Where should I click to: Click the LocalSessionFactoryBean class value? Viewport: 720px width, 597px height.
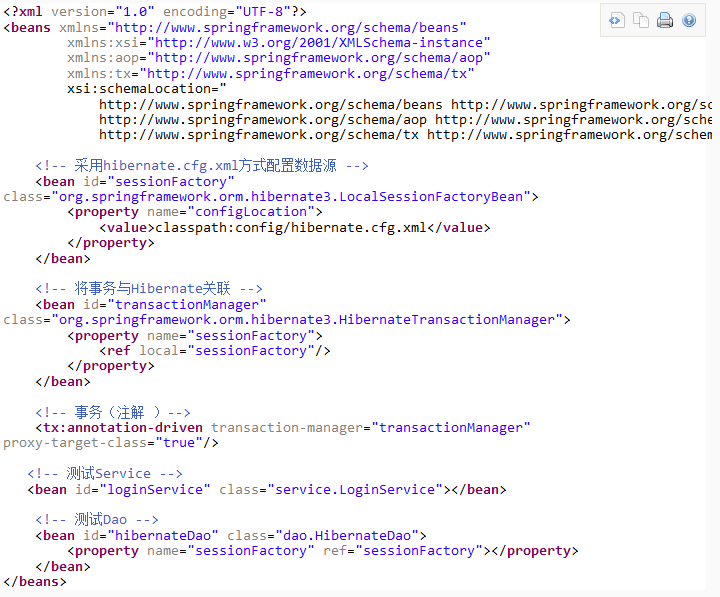point(291,197)
